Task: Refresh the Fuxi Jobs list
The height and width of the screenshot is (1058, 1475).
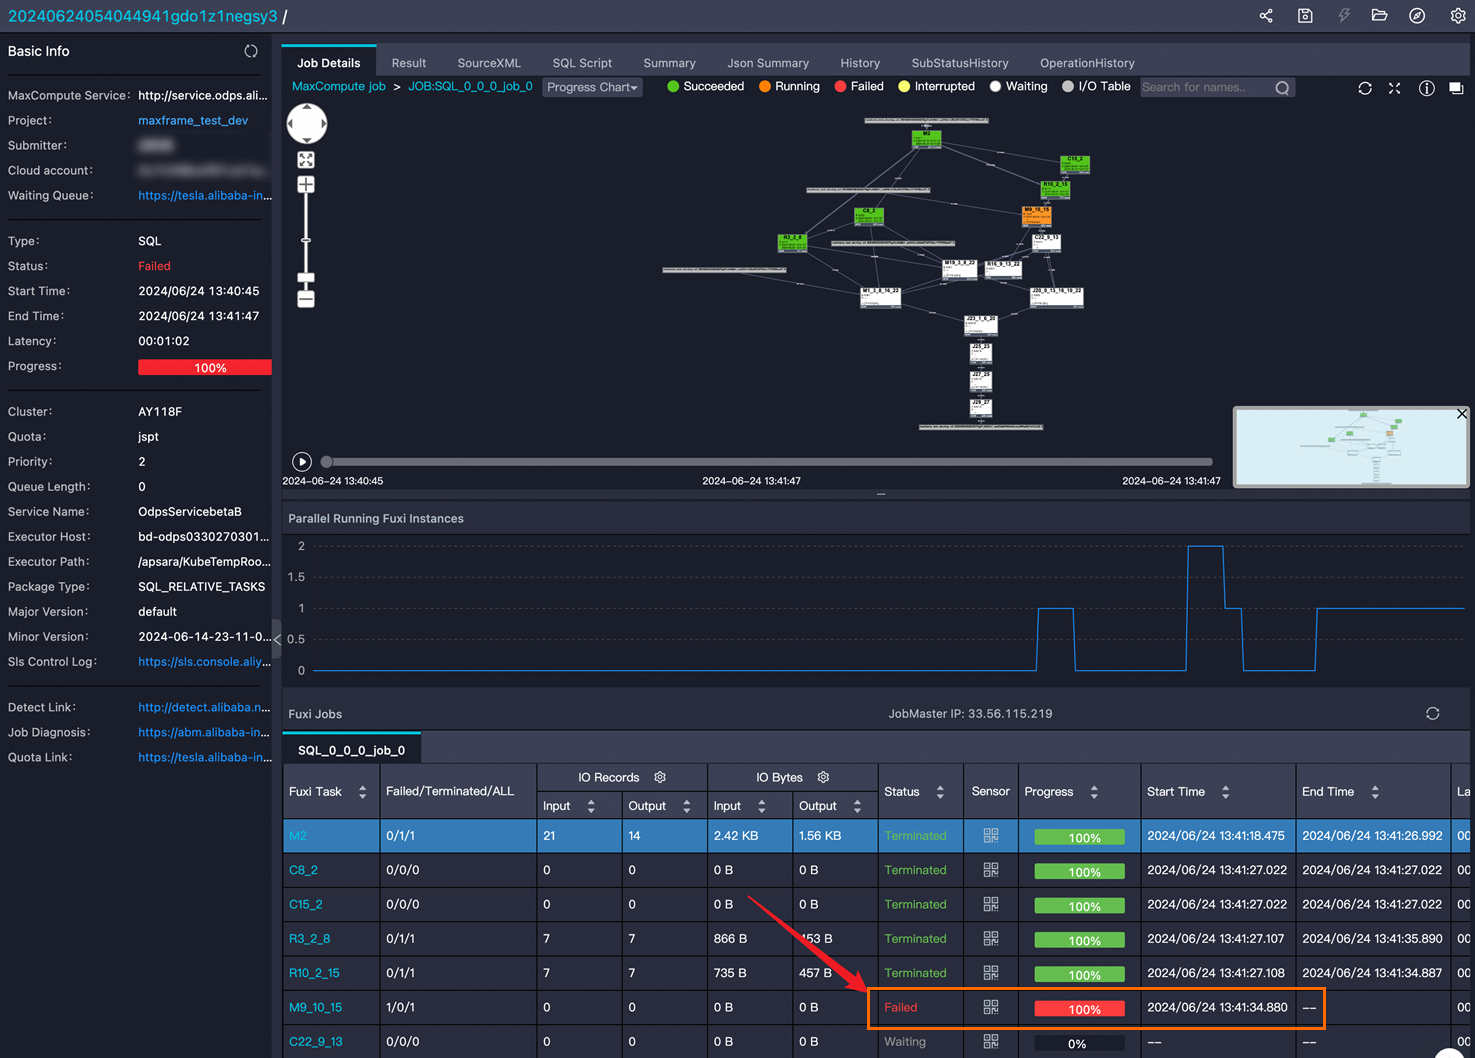Action: tap(1433, 713)
